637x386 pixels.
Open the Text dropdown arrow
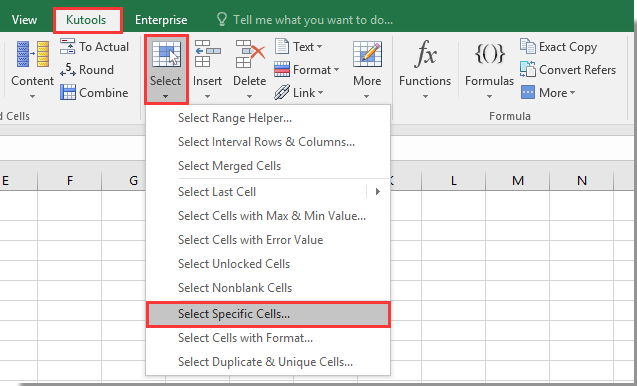(x=319, y=47)
